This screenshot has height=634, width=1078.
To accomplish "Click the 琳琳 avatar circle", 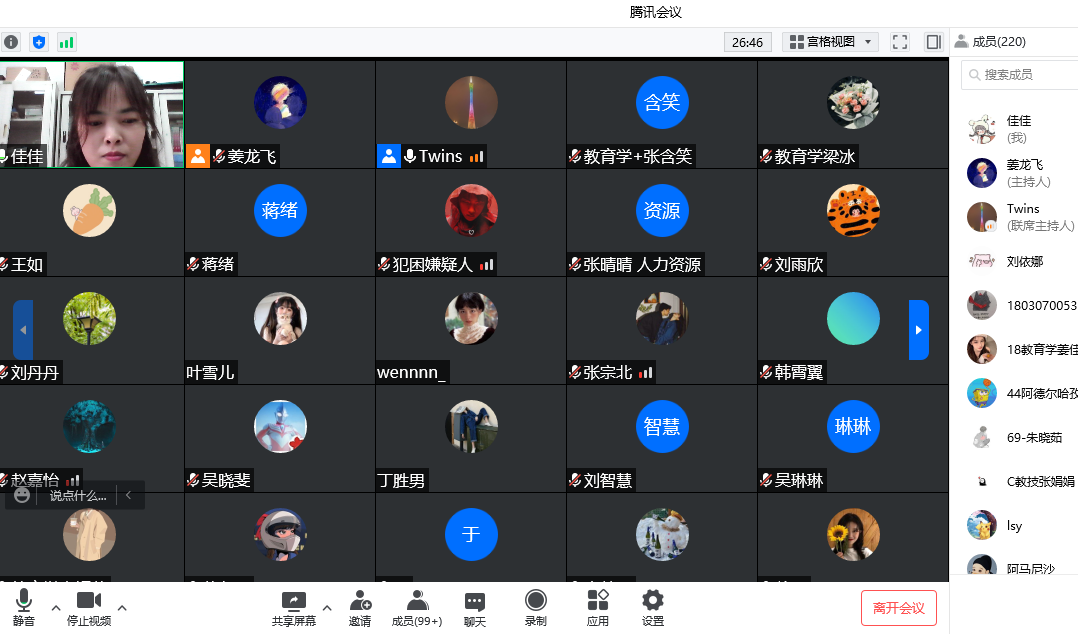I will (x=853, y=426).
